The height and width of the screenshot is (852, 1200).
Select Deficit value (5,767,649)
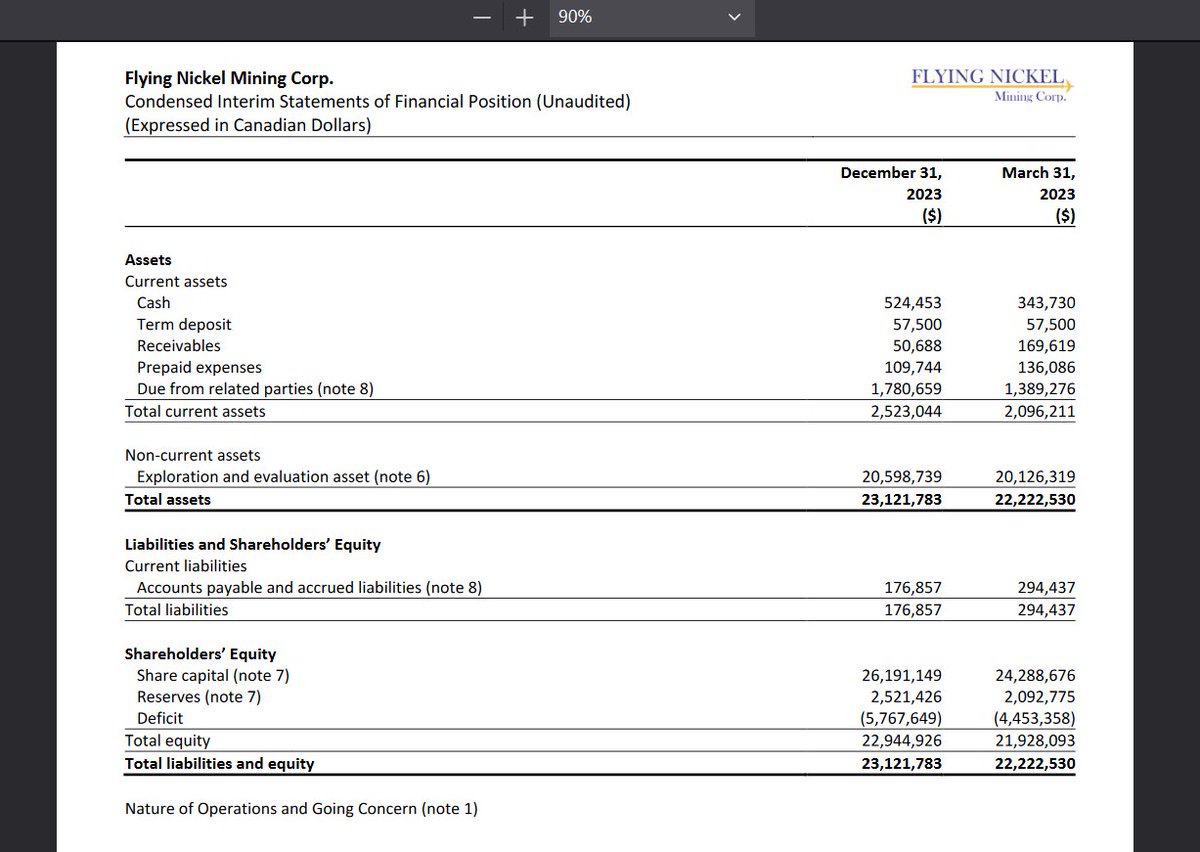tap(902, 719)
